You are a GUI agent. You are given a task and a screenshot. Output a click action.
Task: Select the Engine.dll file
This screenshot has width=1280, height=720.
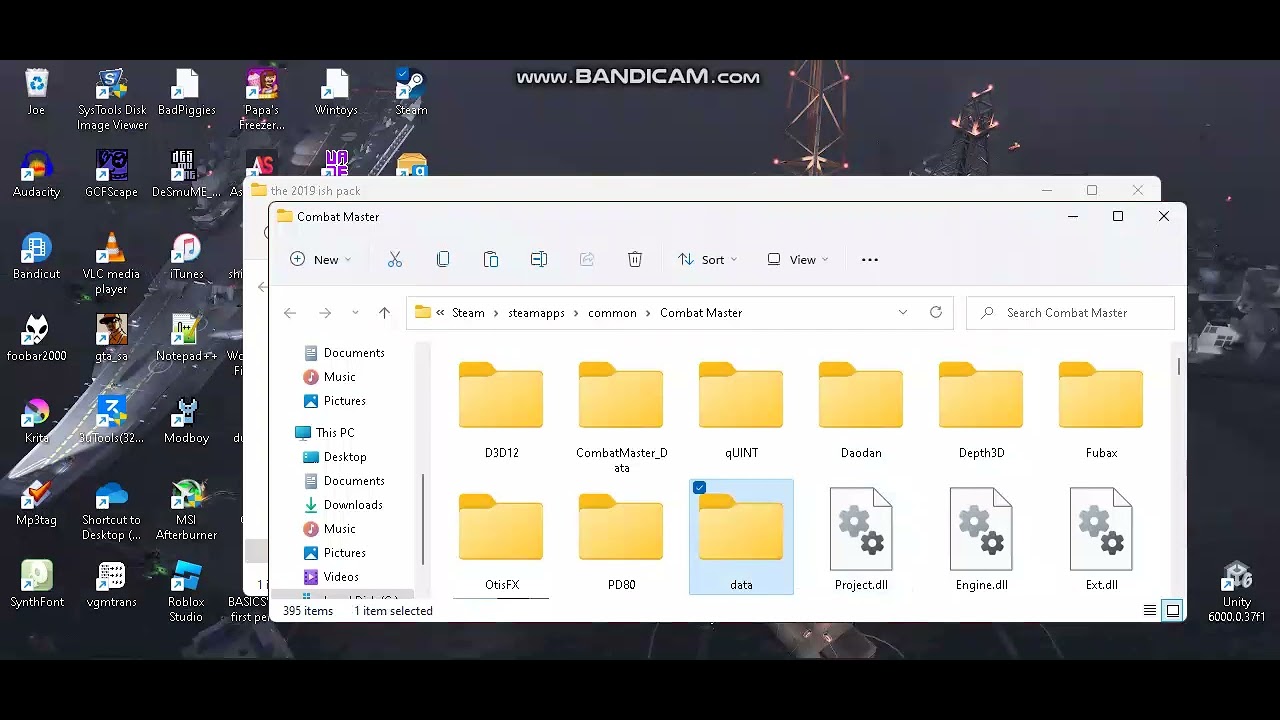click(x=981, y=539)
